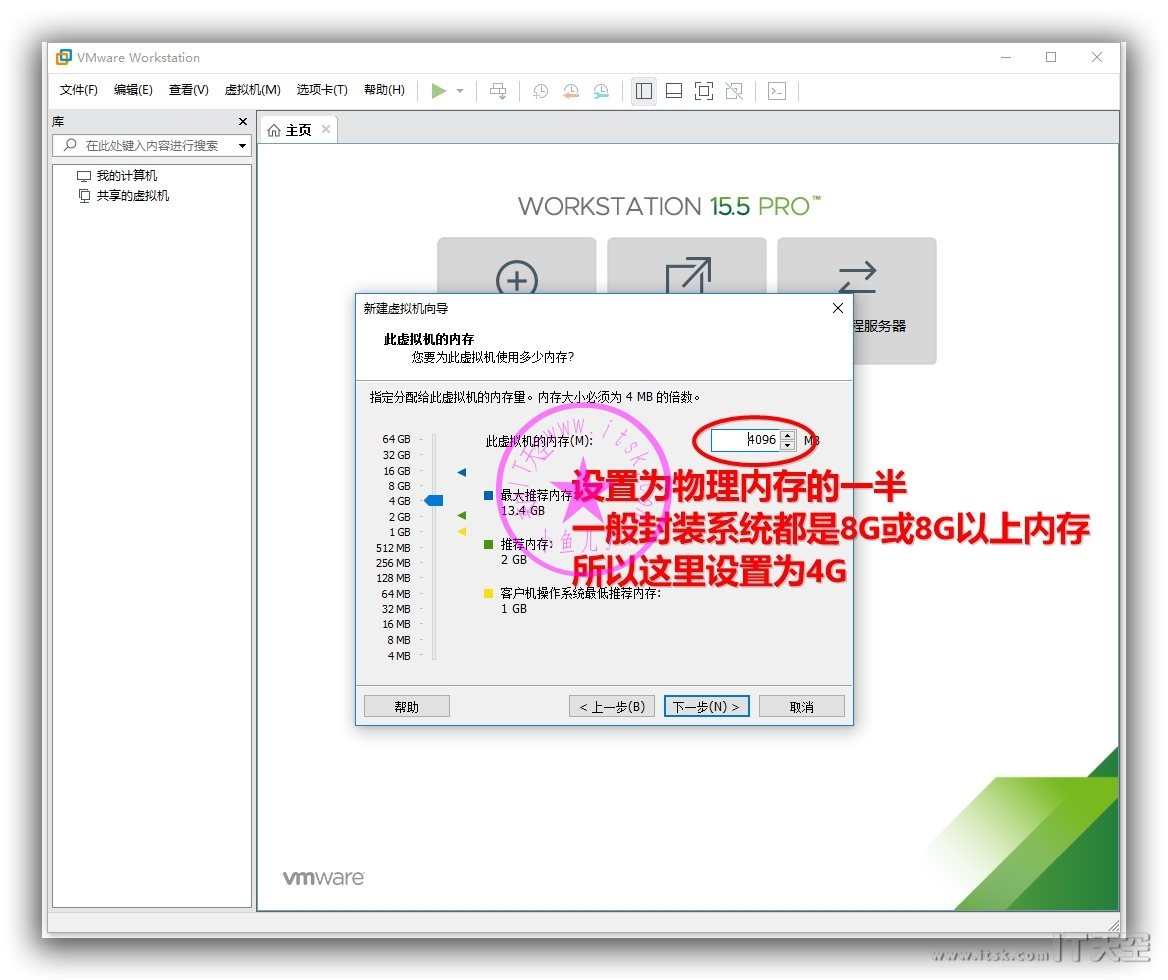Image resolution: width=1168 pixels, height=980 pixels.
Task: Click the < 上一步(B) button
Action: [x=612, y=706]
